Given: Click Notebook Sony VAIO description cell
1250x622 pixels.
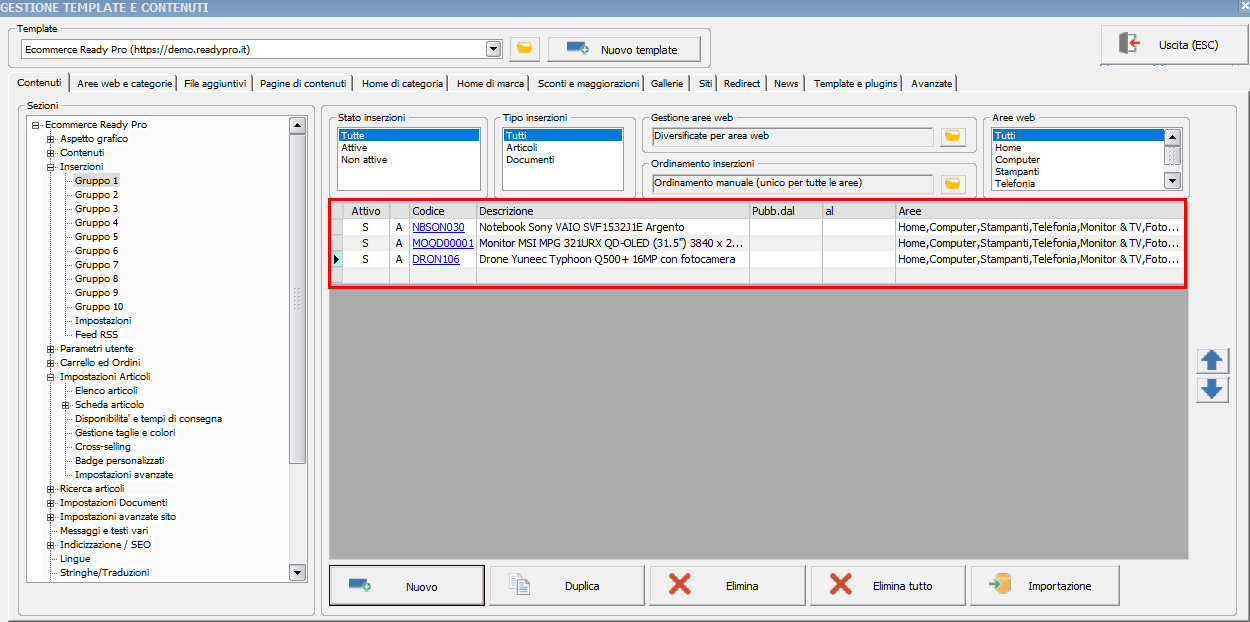Looking at the screenshot, I should [x=613, y=228].
